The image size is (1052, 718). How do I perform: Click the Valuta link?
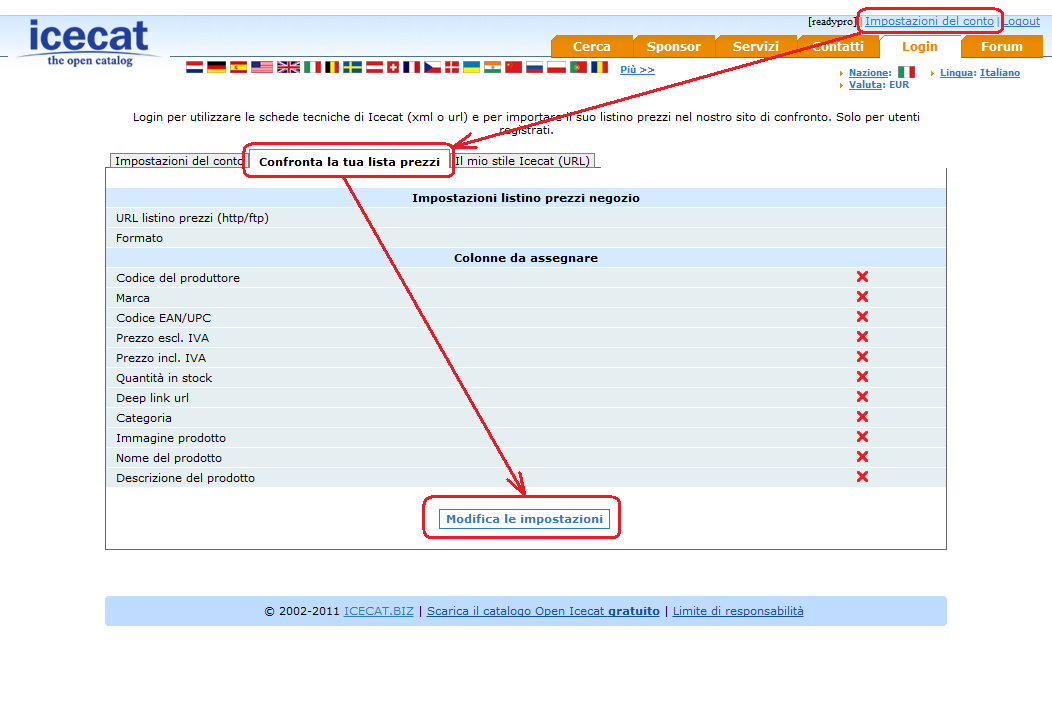coord(865,85)
